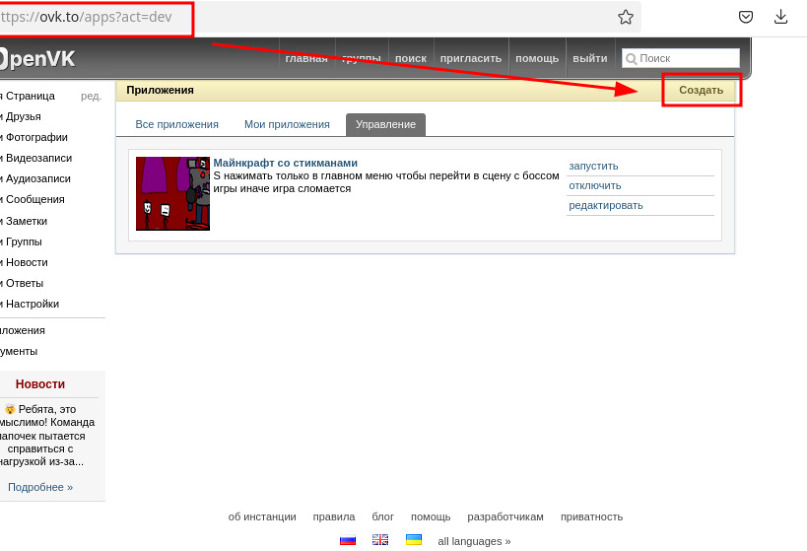The width and height of the screenshot is (807, 551).
Task: Select the Управление tab
Action: pyautogui.click(x=385, y=125)
